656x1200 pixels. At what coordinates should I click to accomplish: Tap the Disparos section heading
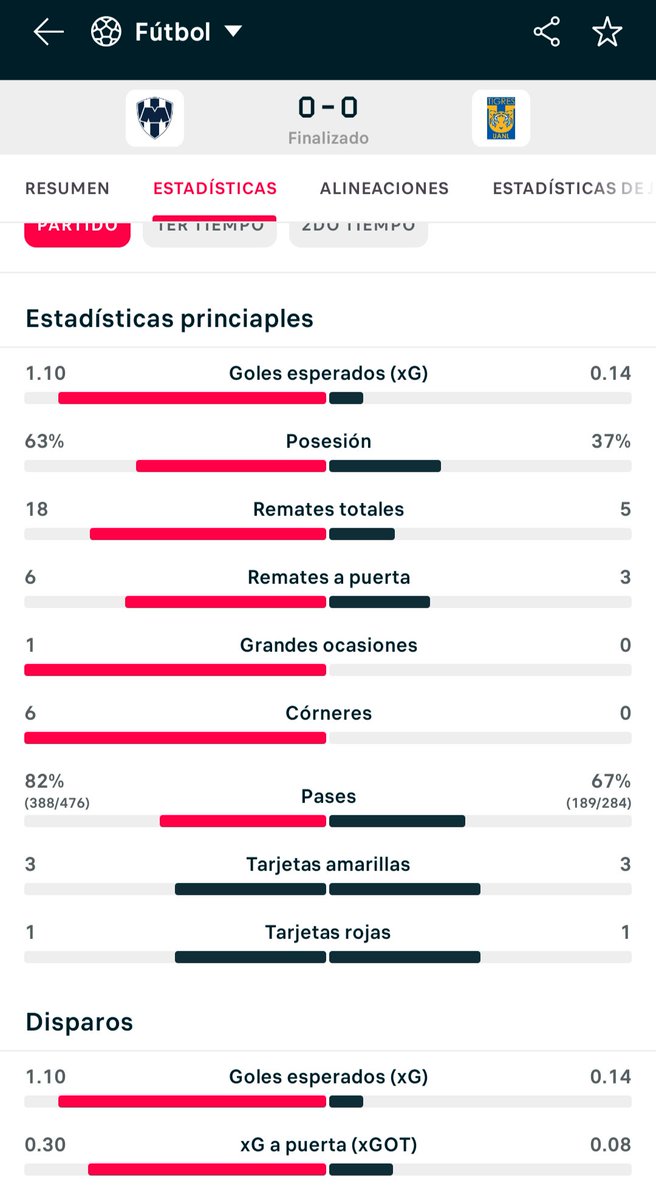pyautogui.click(x=79, y=1022)
